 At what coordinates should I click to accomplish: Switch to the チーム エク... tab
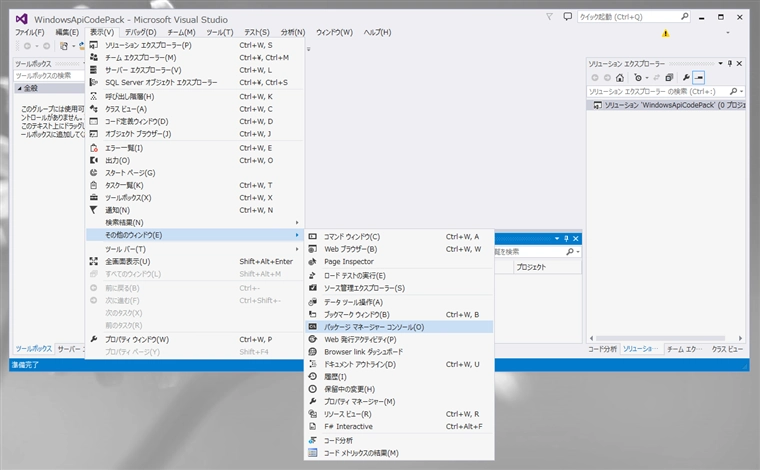(683, 349)
